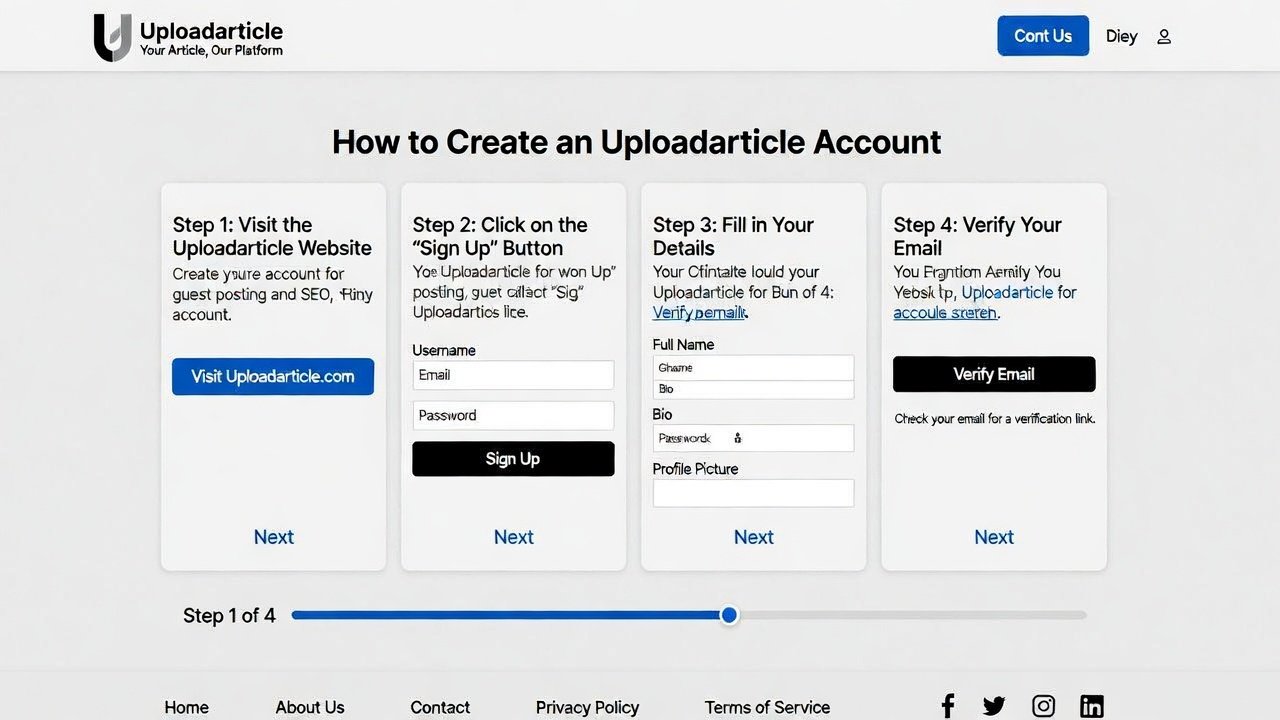The height and width of the screenshot is (720, 1280).
Task: Click Next under Step 4
Action: 993,537
